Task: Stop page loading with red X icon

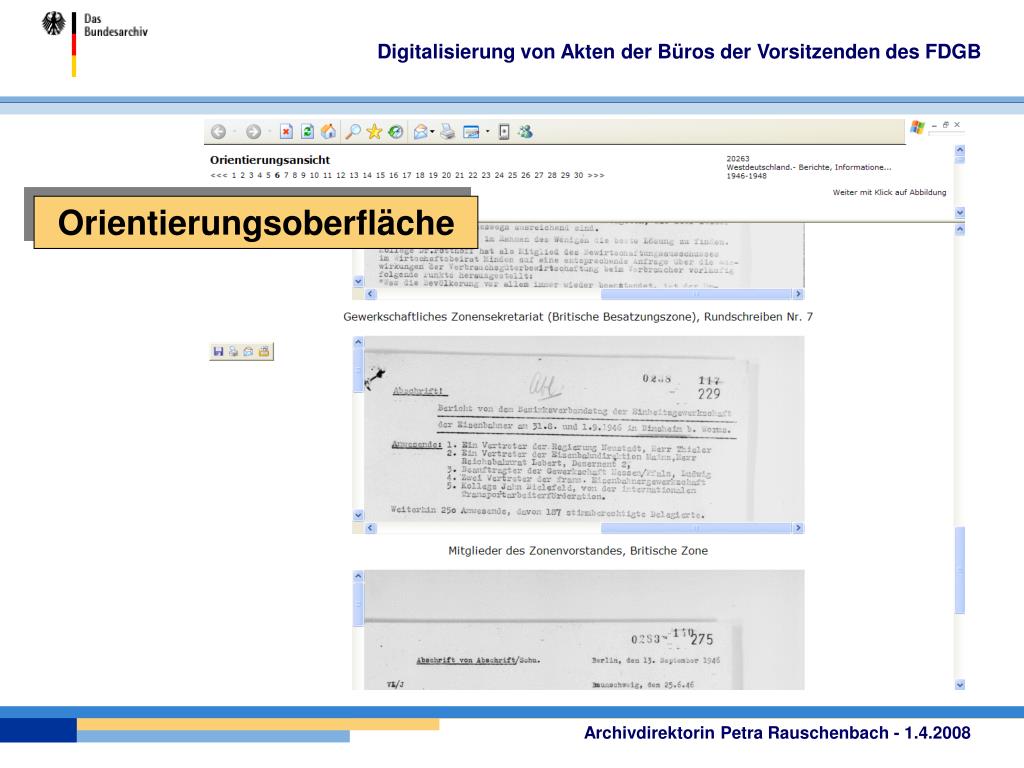Action: (286, 132)
